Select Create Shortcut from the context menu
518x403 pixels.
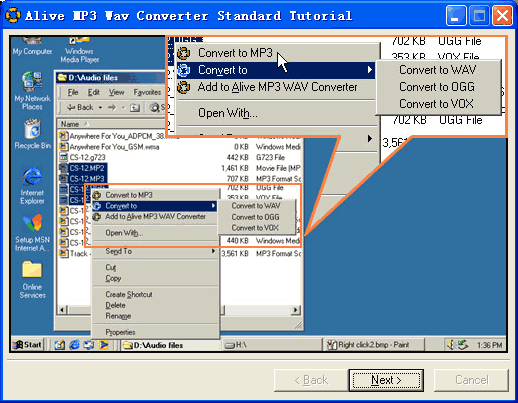129,294
